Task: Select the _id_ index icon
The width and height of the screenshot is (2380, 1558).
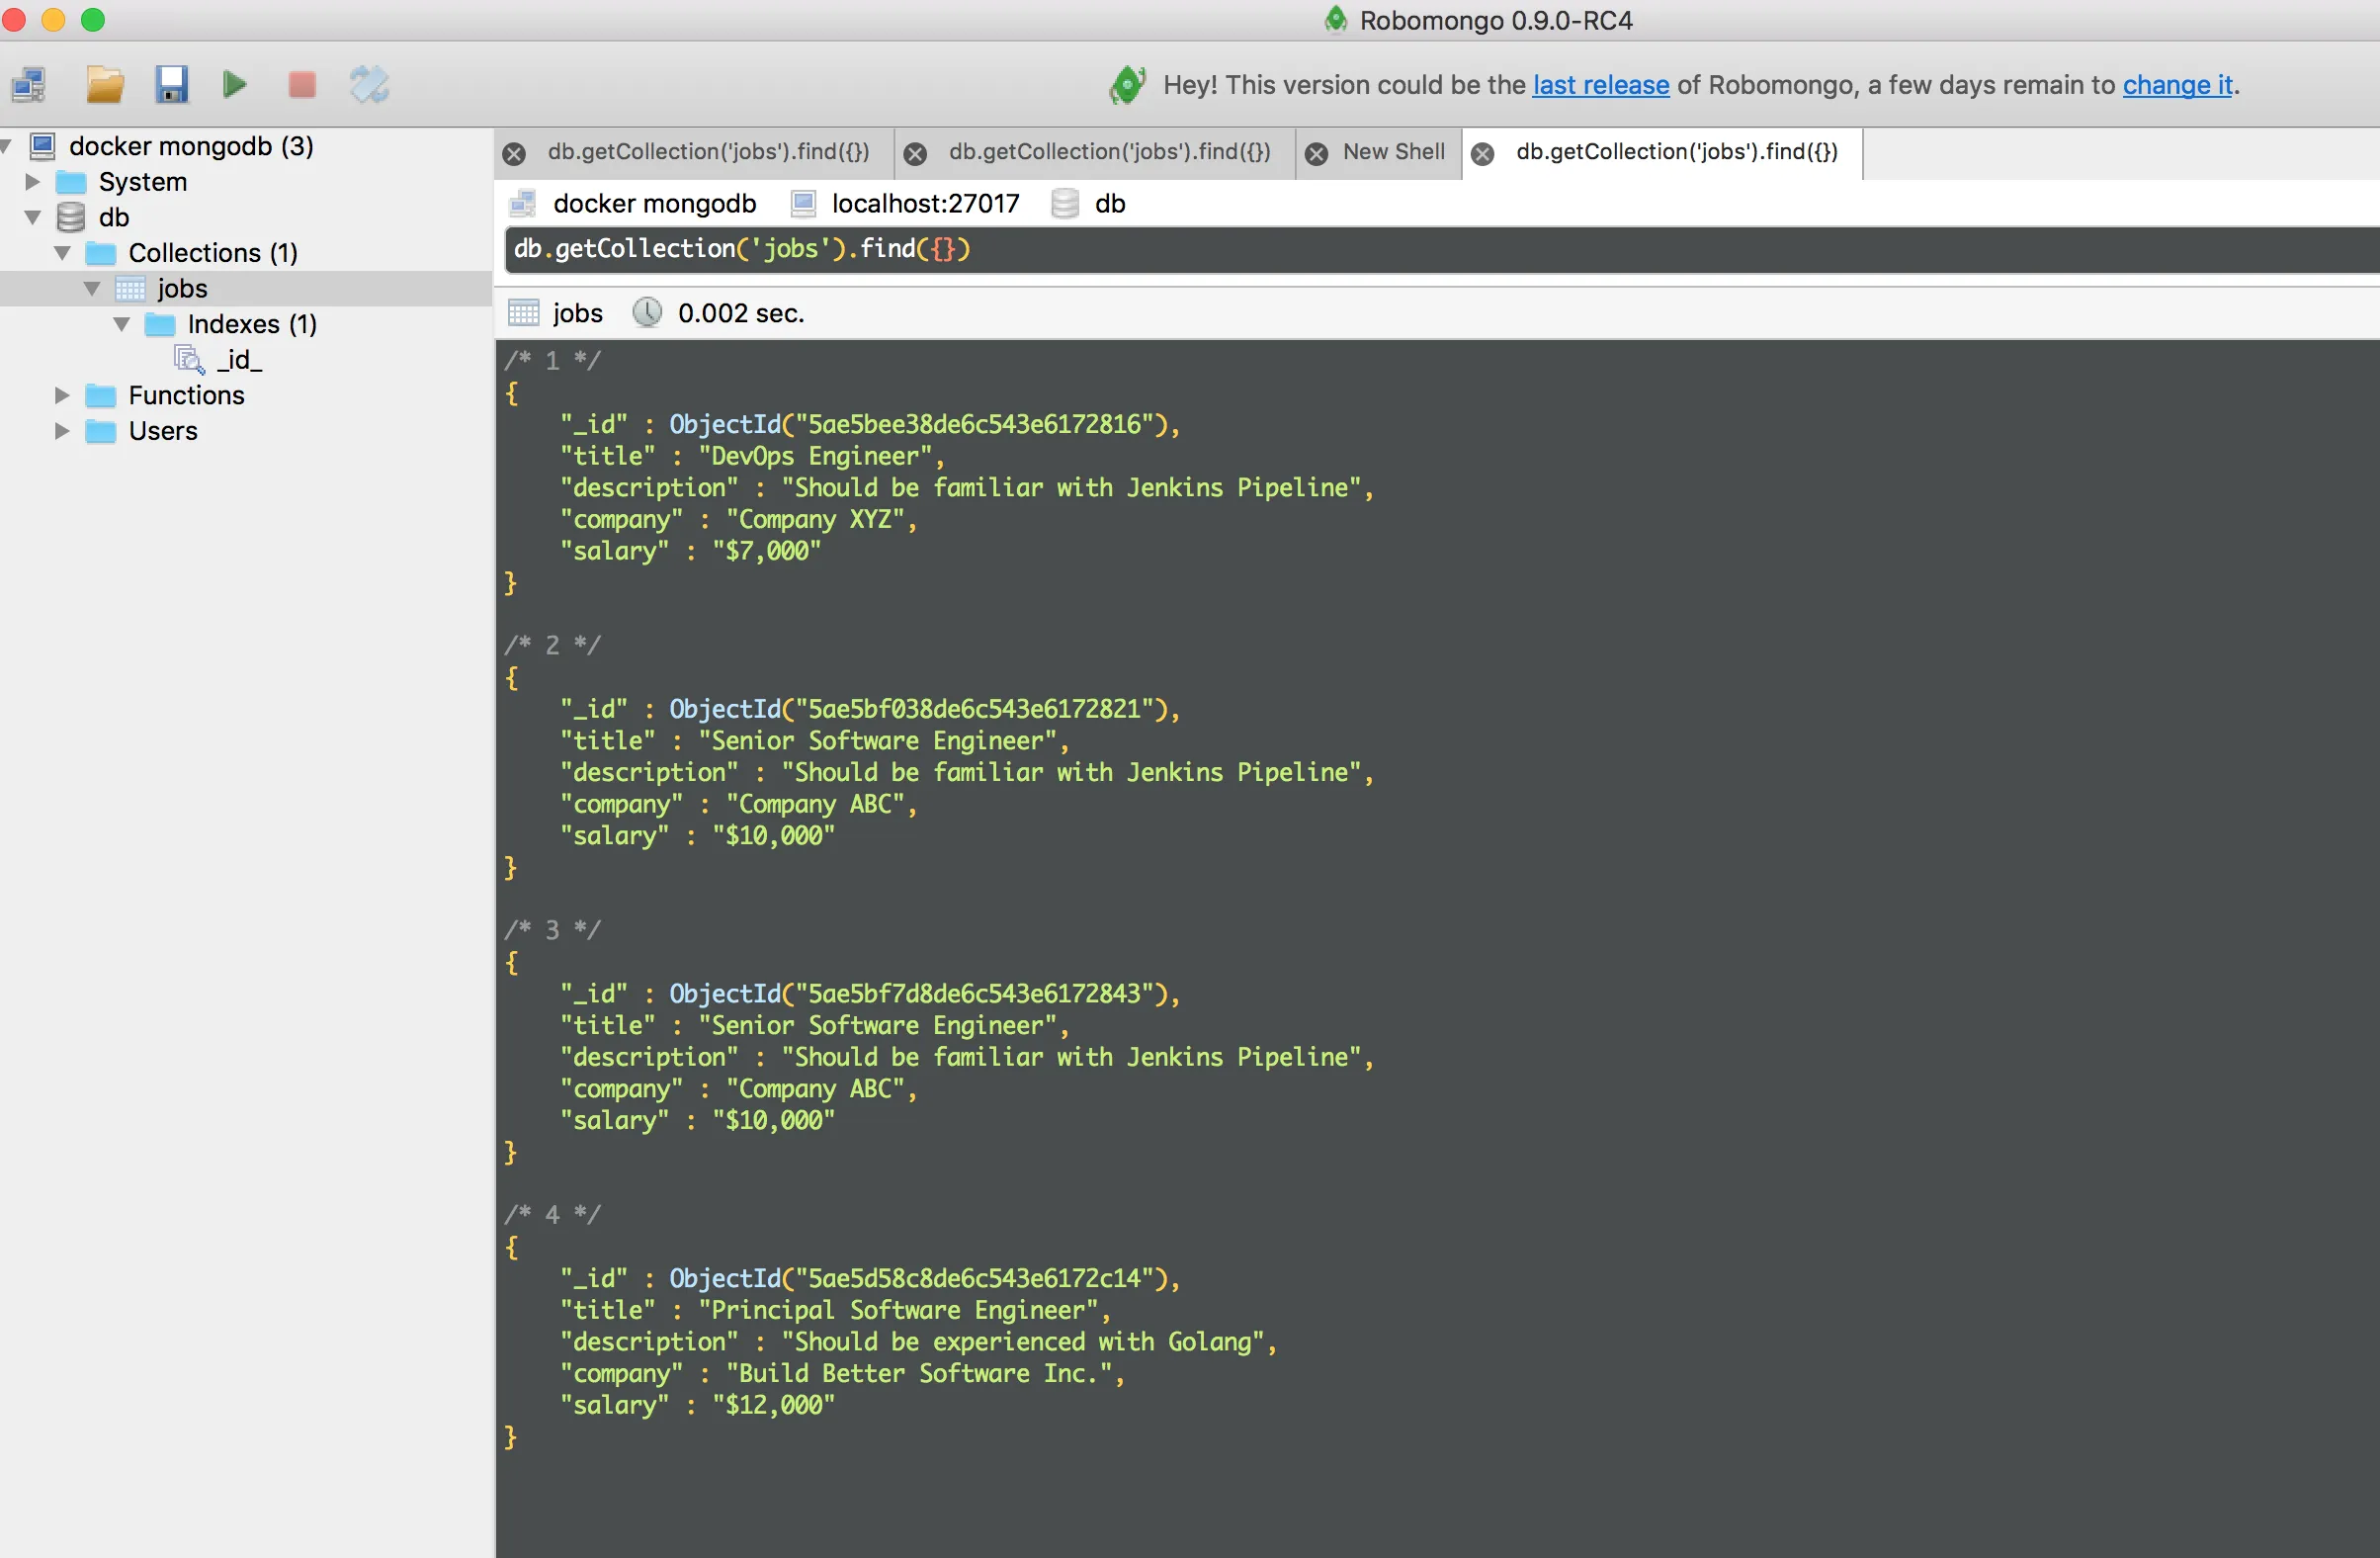Action: (189, 359)
